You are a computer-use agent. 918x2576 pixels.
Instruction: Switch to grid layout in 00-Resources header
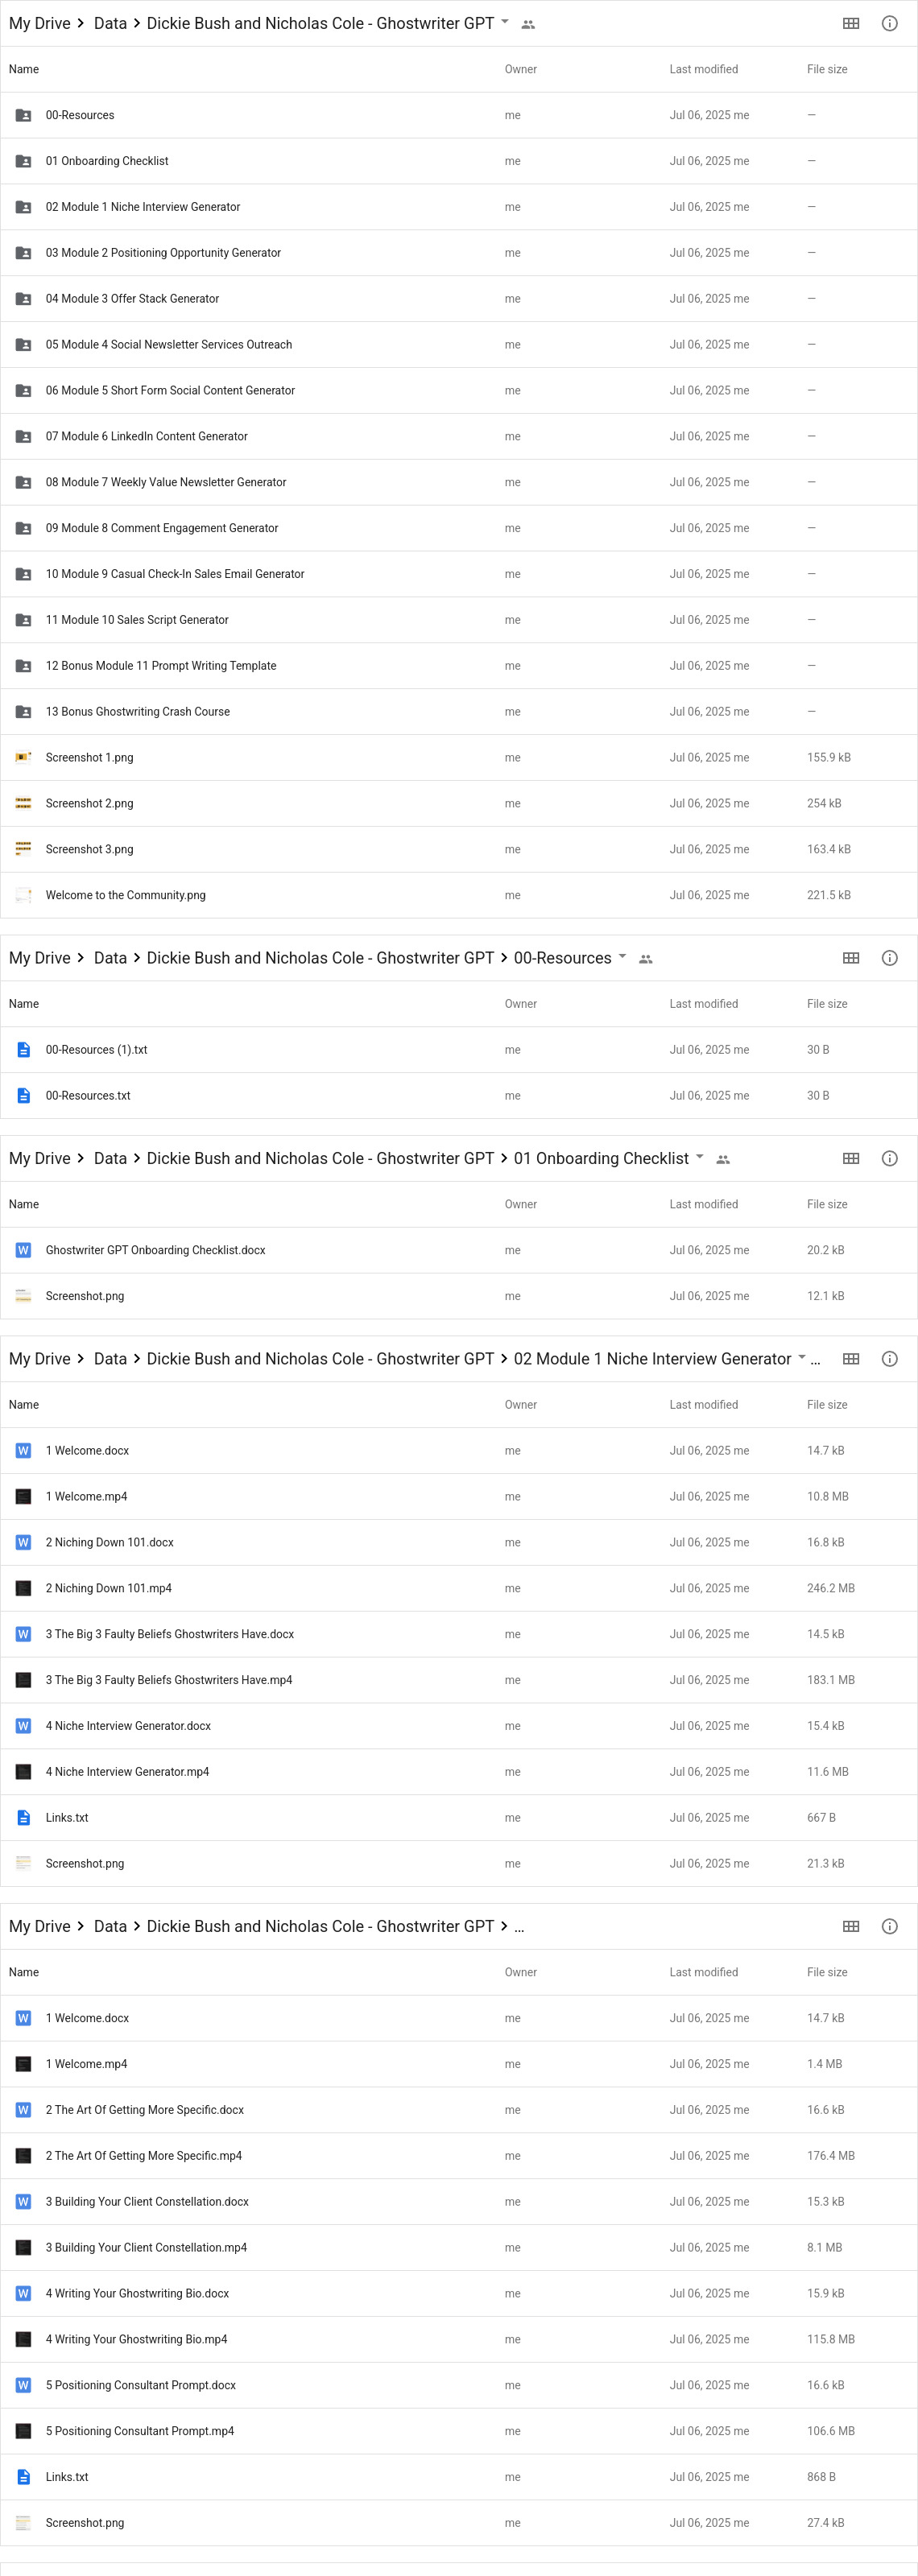(x=850, y=958)
